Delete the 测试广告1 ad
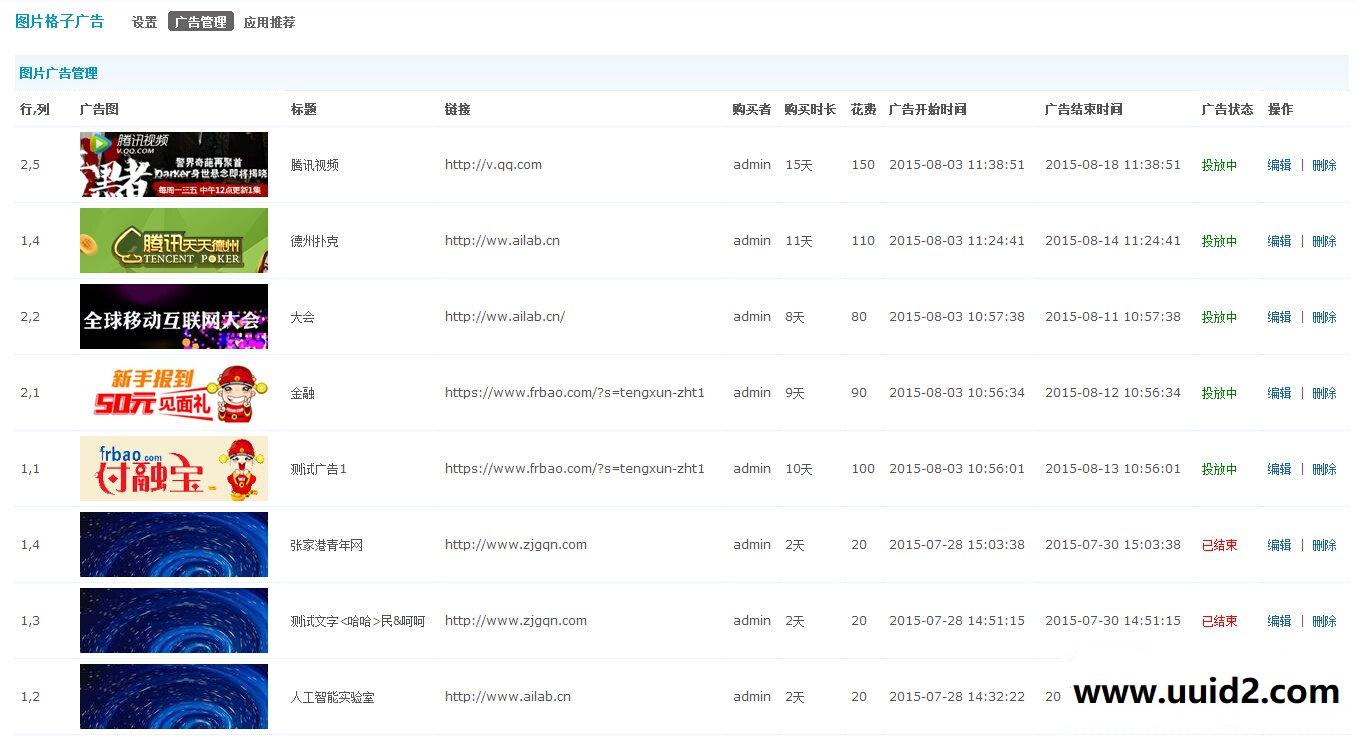The image size is (1356, 738). tap(1324, 468)
